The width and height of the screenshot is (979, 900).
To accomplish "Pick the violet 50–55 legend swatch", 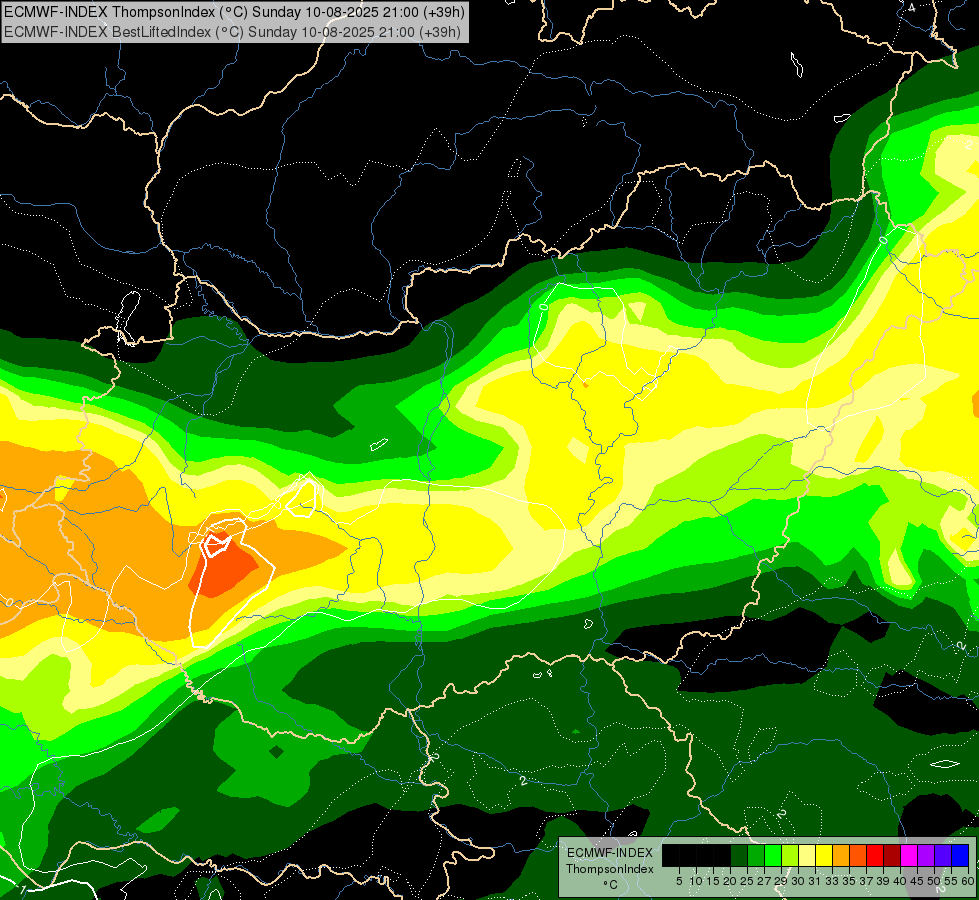I will 943,855.
